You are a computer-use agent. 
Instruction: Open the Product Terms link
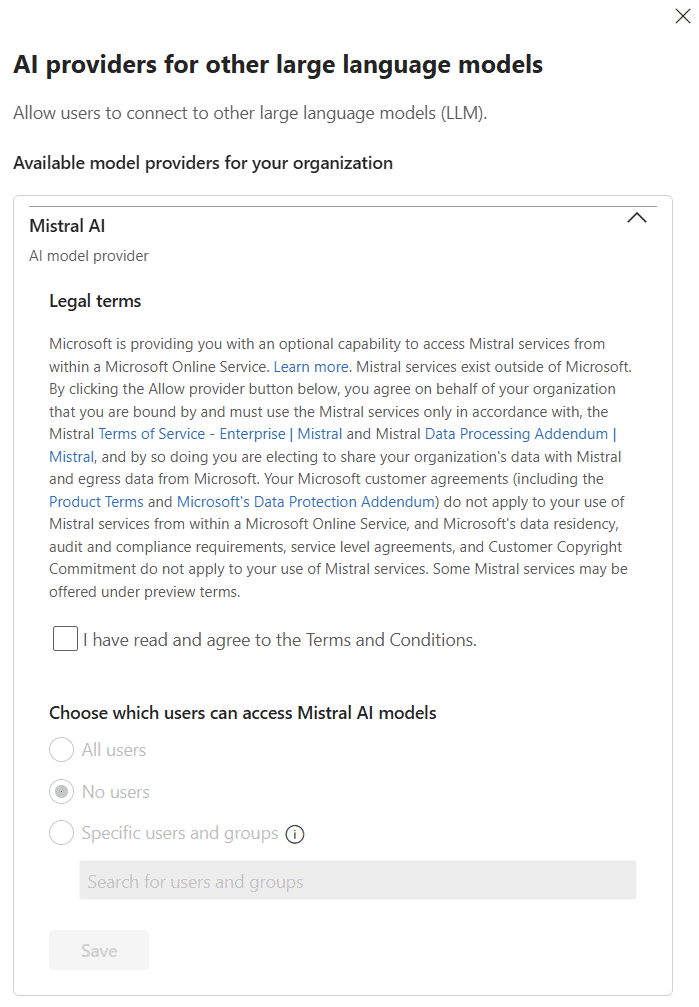96,502
